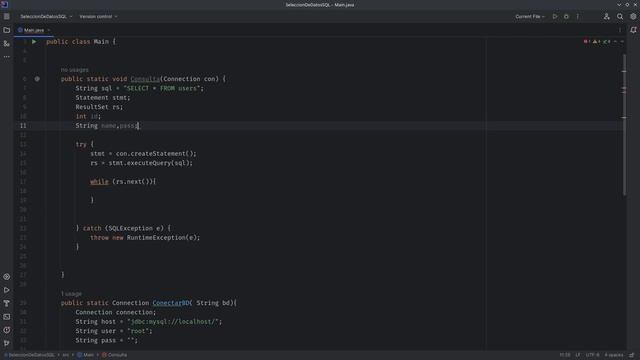Open the Notifications bell

(x=633, y=30)
